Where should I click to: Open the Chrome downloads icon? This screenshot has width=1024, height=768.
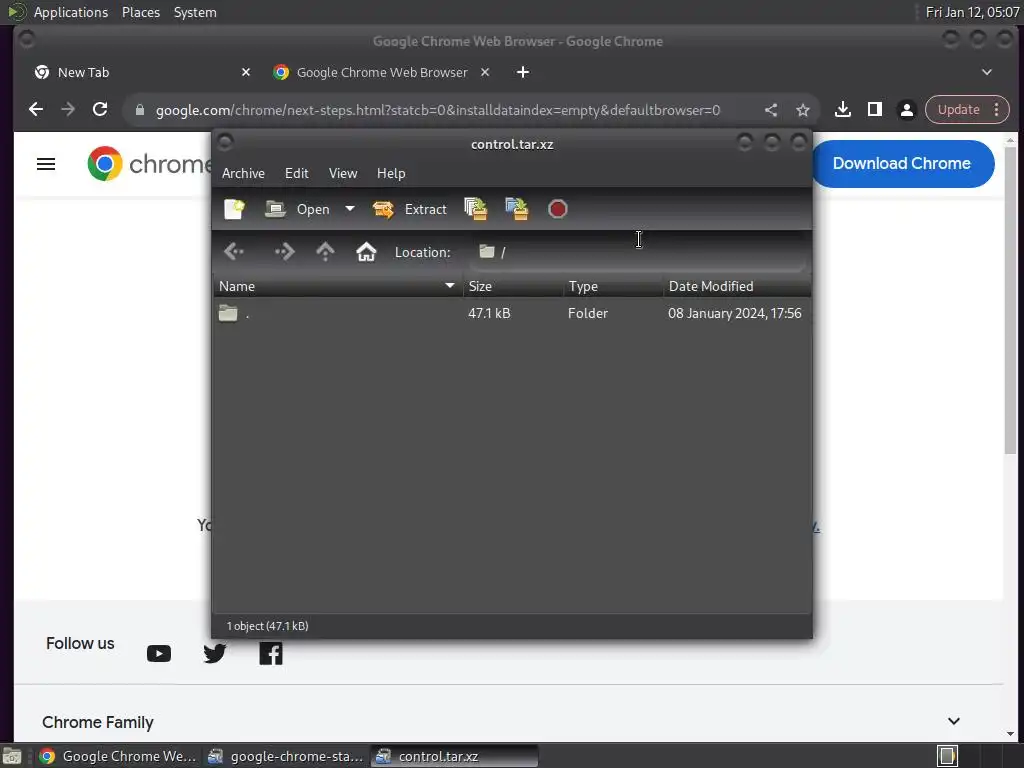point(843,110)
